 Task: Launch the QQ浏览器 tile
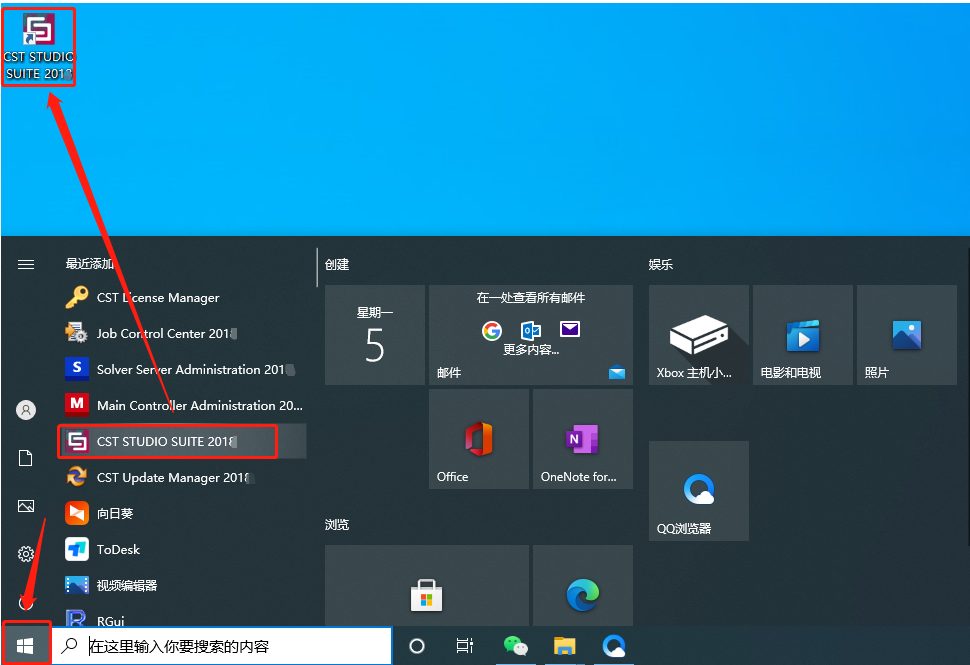(x=699, y=491)
